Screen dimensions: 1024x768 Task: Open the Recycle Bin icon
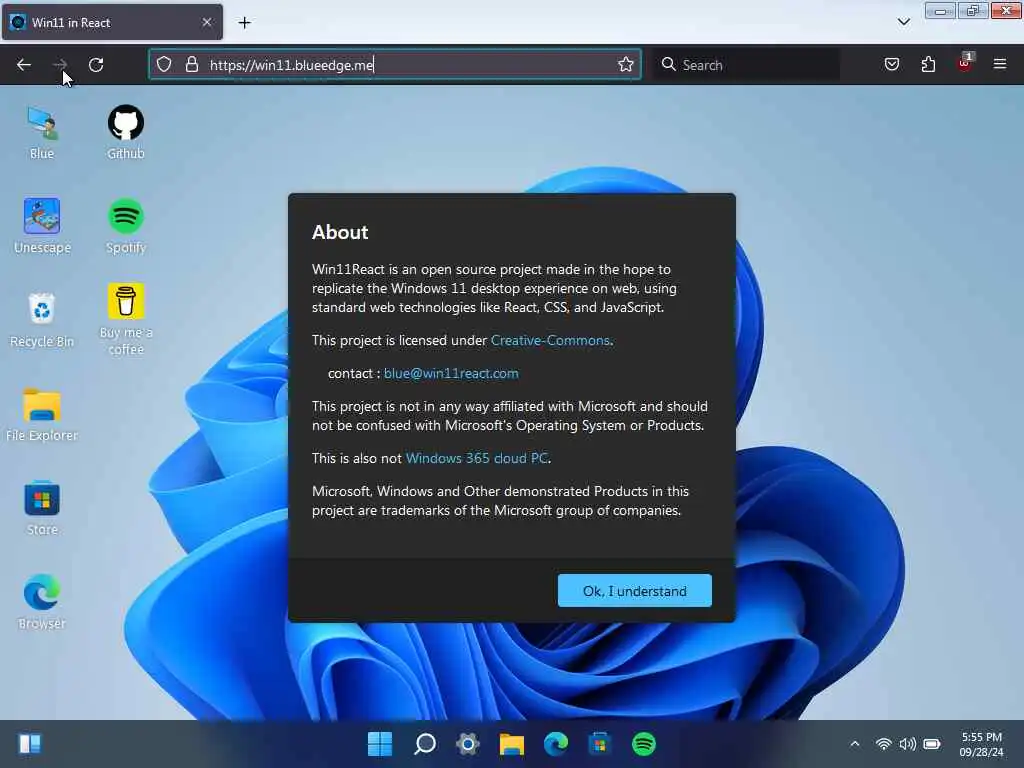(42, 320)
